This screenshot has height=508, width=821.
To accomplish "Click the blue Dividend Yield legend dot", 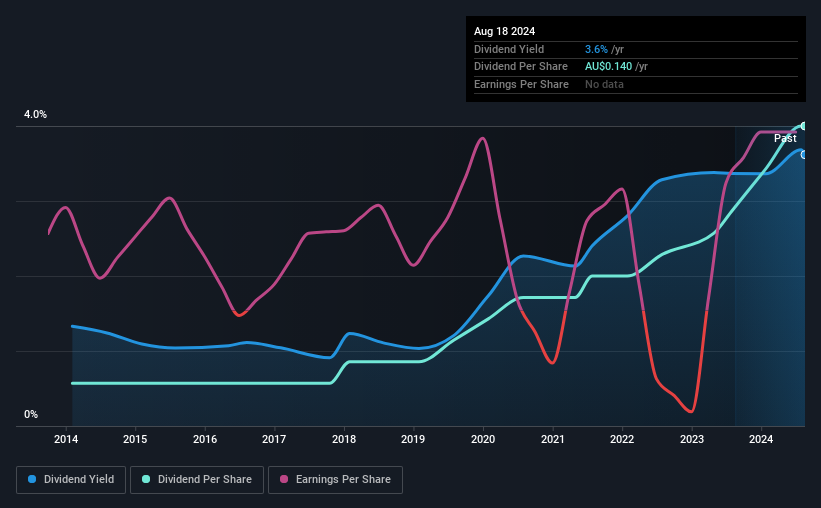I will tap(32, 479).
